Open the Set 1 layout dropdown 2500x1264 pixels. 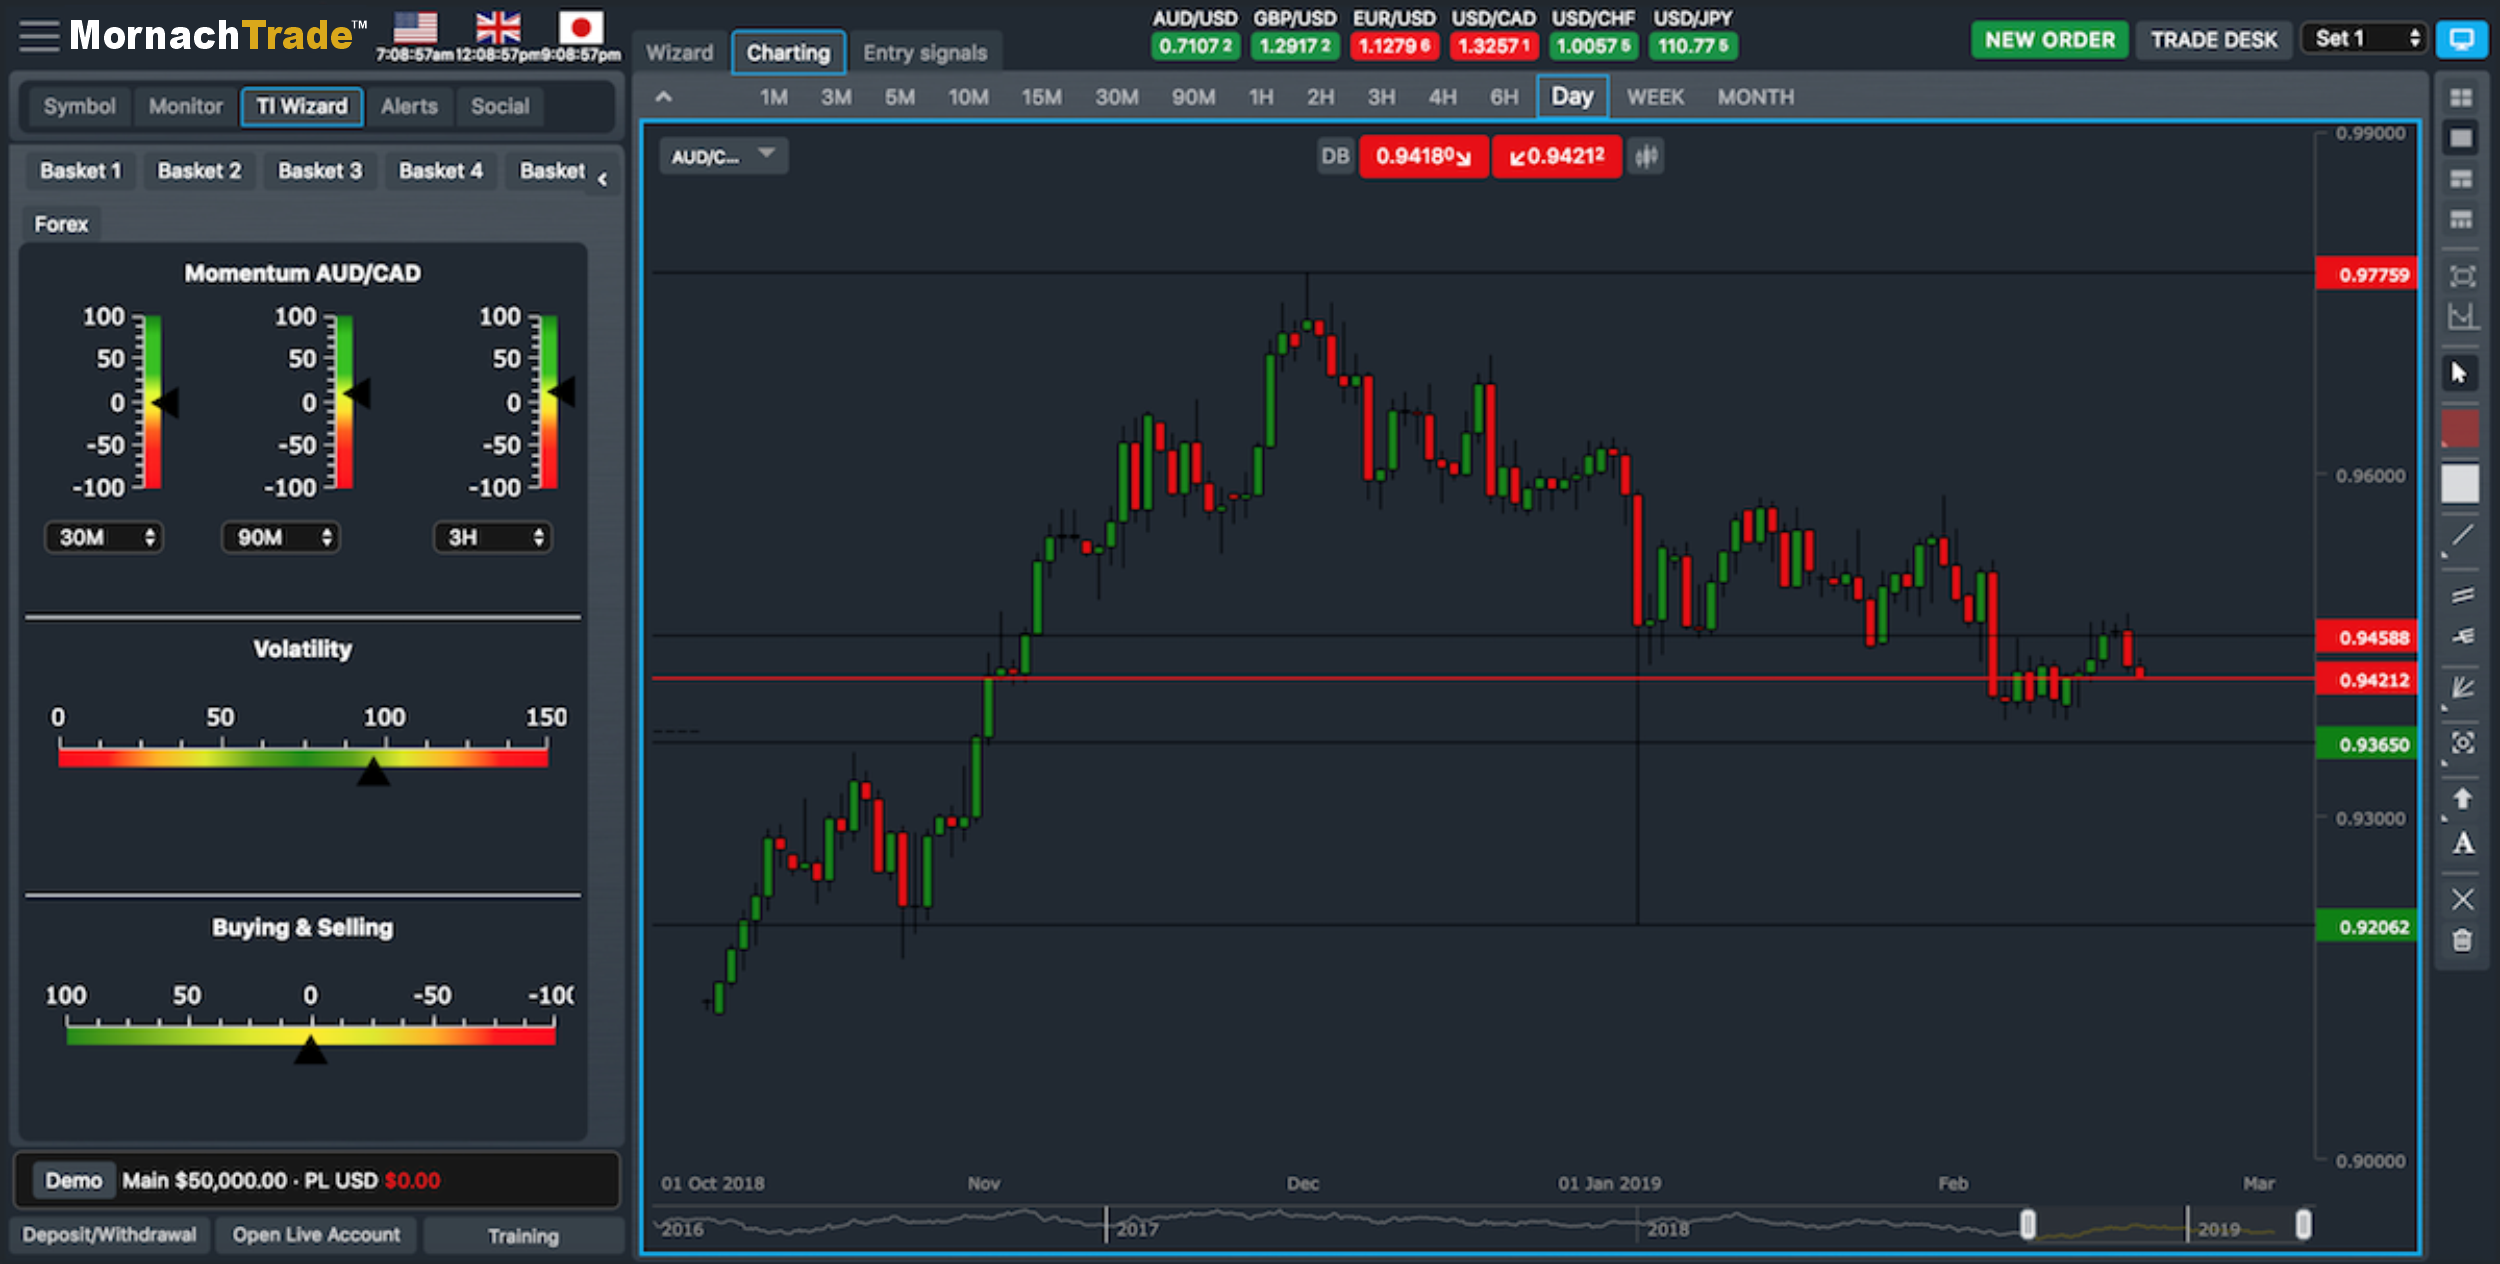pyautogui.click(x=2366, y=39)
